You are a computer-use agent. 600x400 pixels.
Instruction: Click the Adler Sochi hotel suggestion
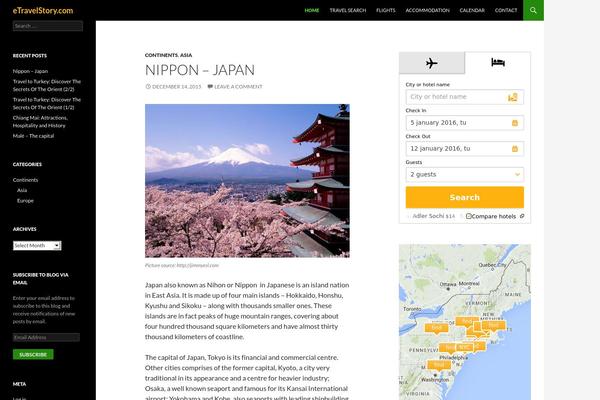434,216
